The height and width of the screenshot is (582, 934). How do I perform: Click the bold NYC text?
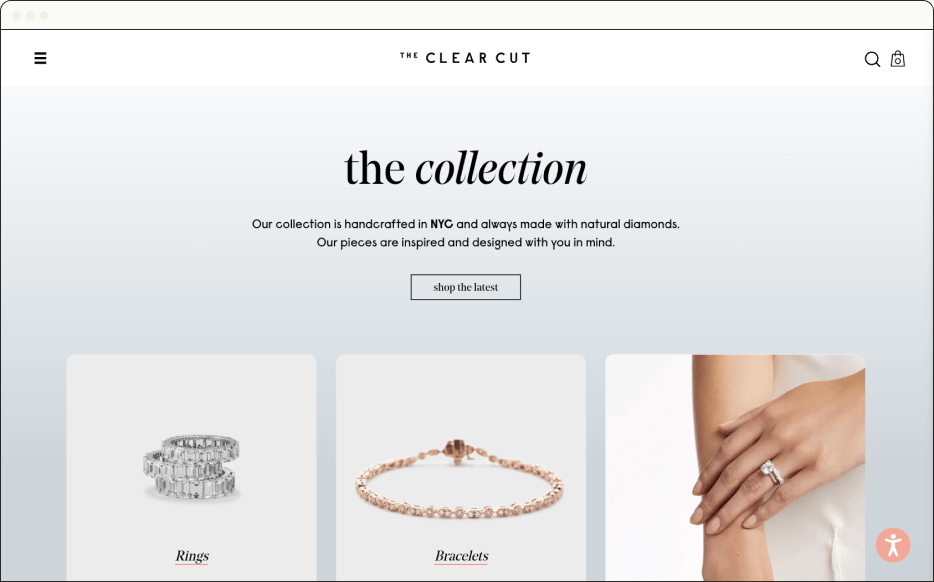[441, 224]
